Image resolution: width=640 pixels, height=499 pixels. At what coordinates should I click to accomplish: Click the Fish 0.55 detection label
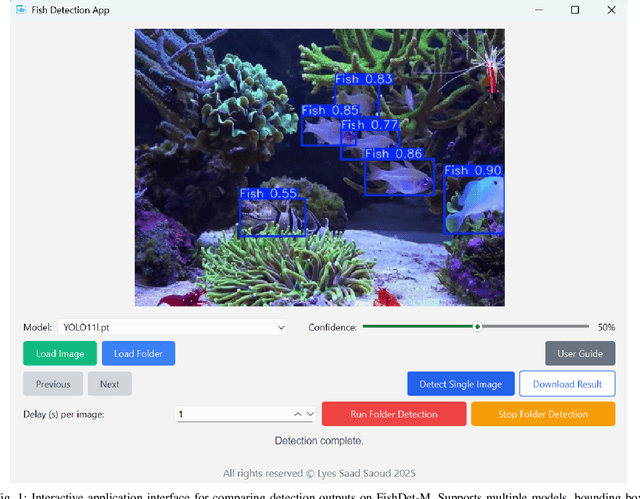[x=269, y=193]
